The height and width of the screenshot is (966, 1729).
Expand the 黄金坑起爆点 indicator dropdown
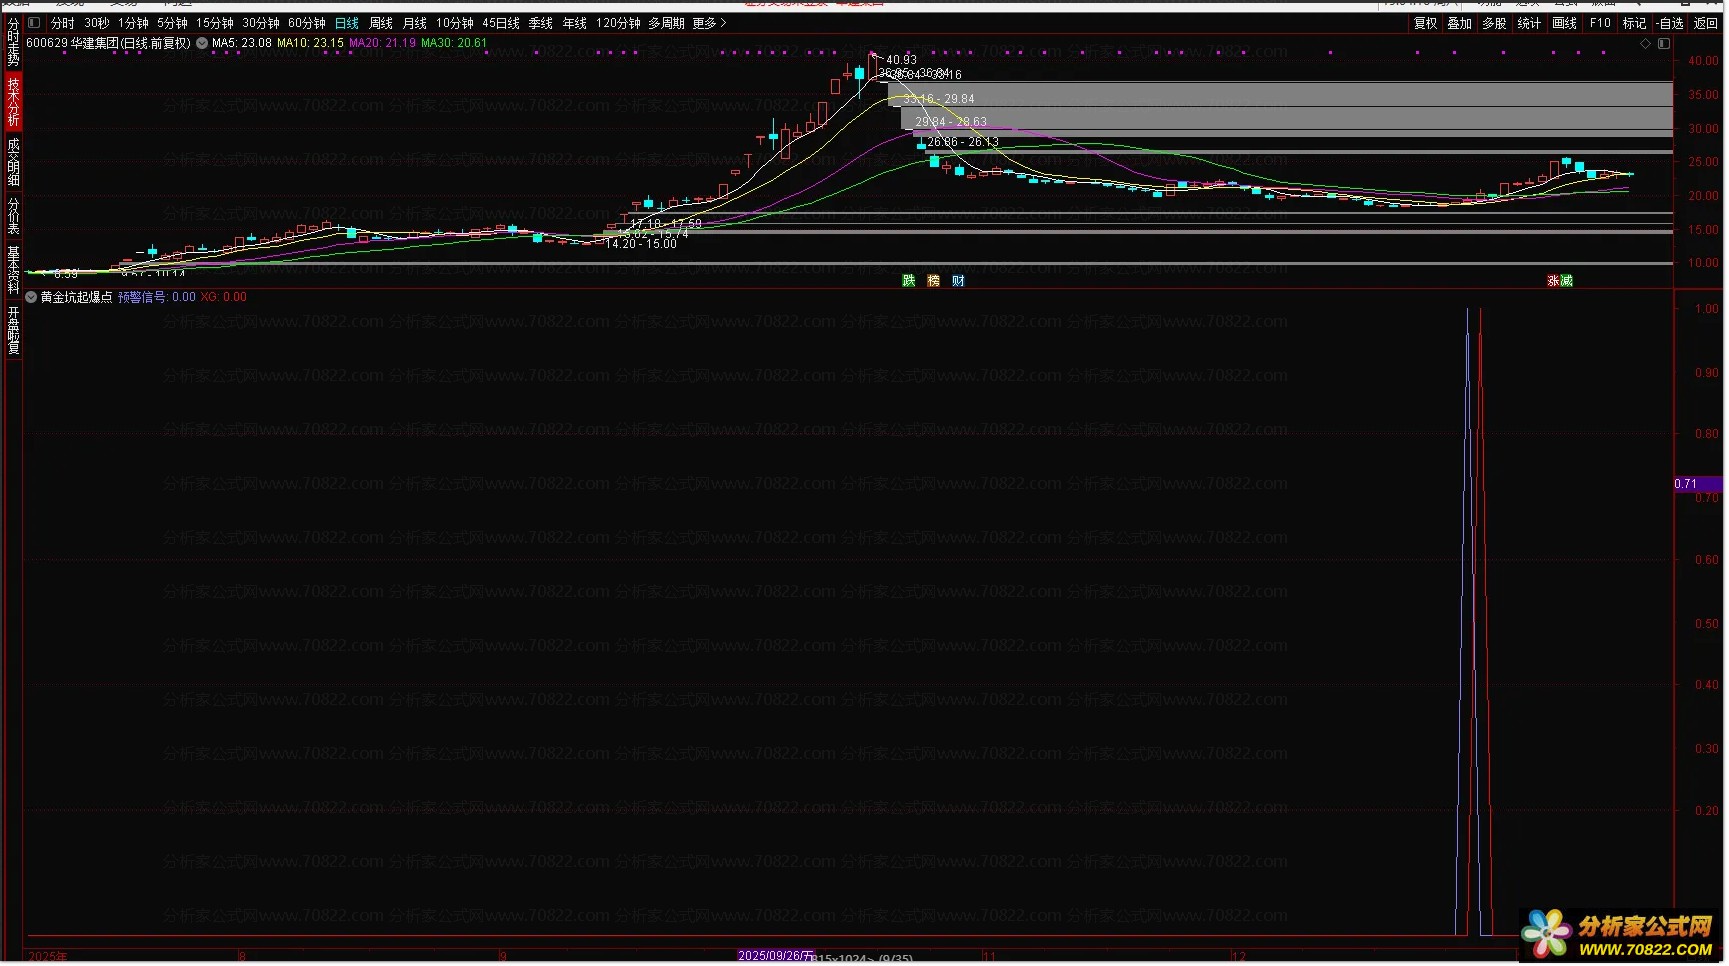(31, 297)
